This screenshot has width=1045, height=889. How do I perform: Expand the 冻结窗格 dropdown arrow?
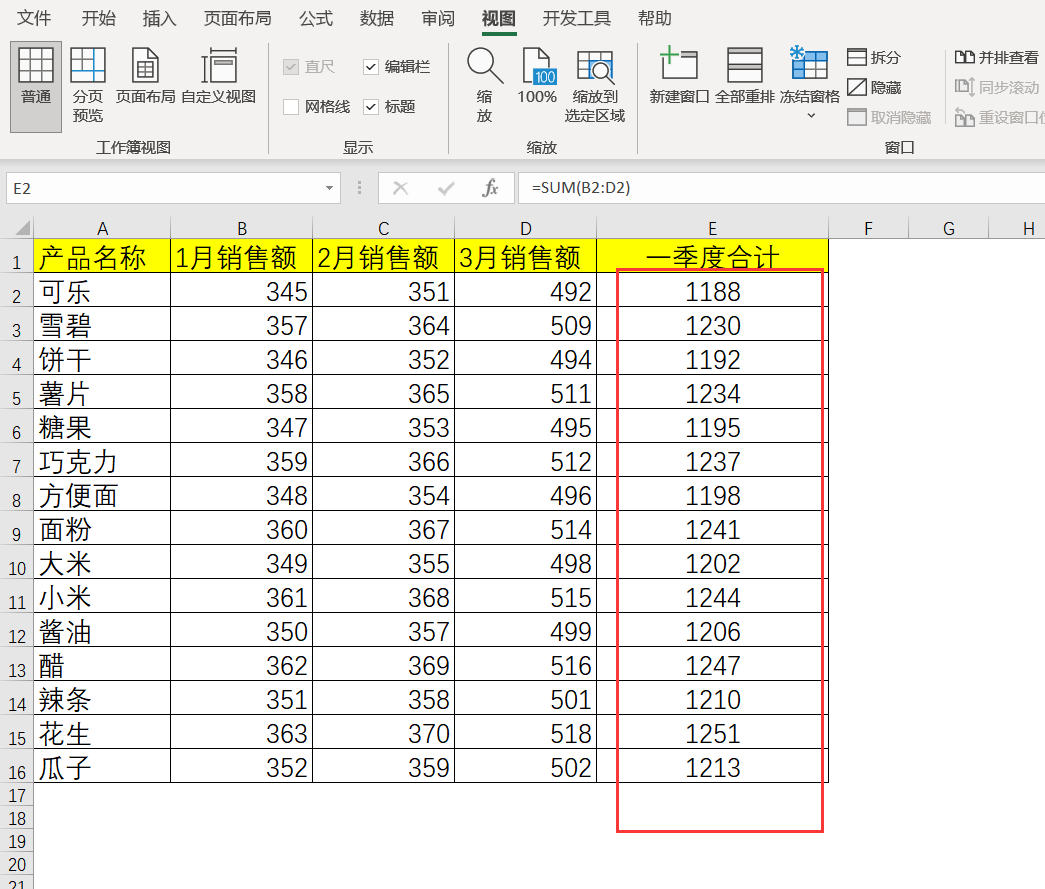coord(810,116)
